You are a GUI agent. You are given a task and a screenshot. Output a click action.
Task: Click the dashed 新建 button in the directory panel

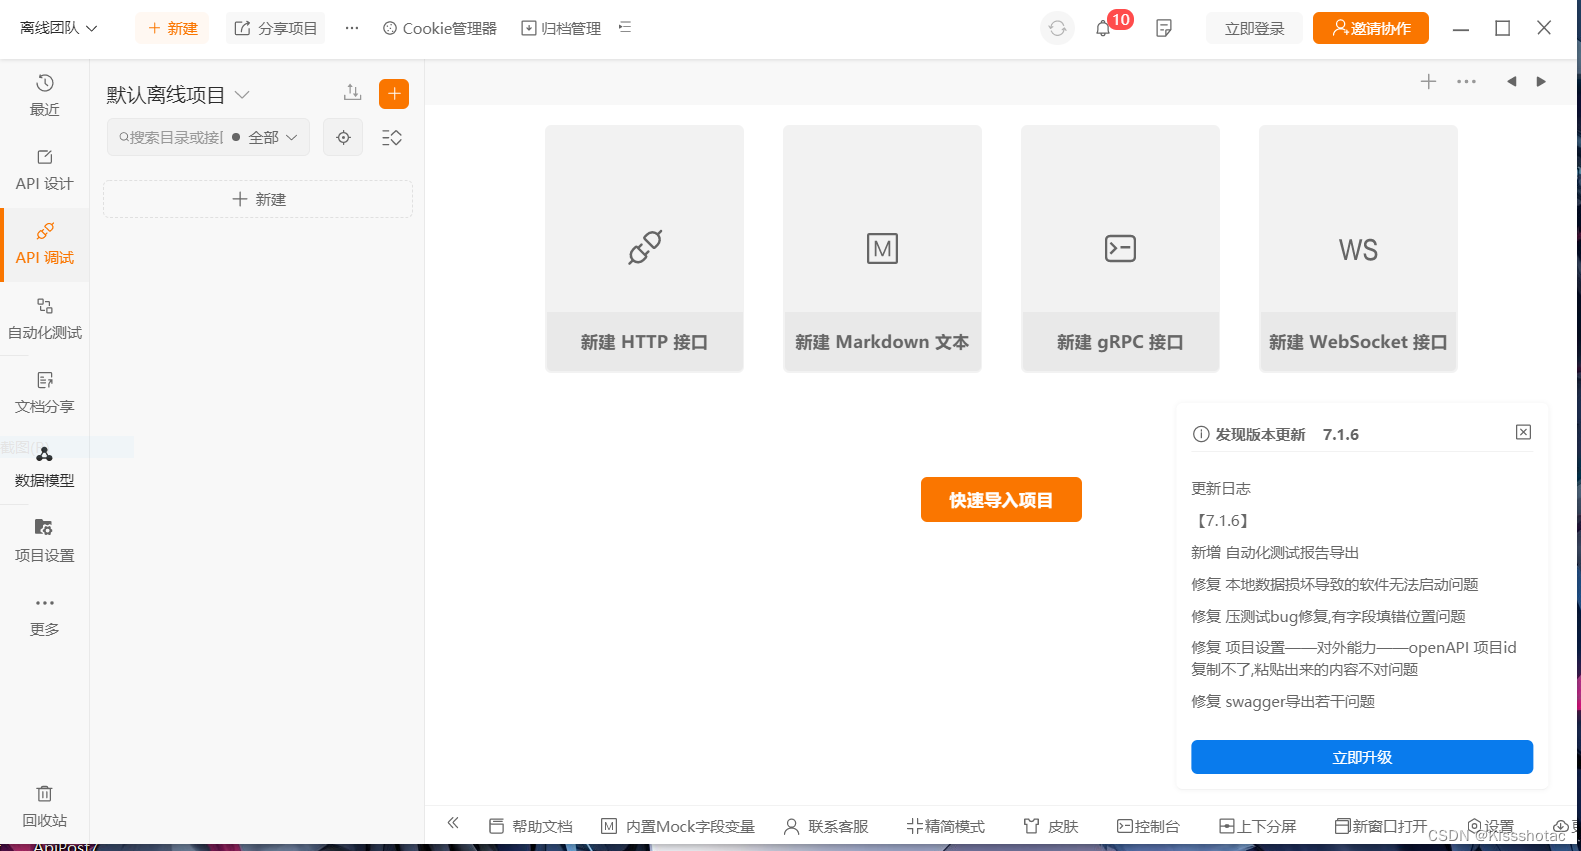258,199
